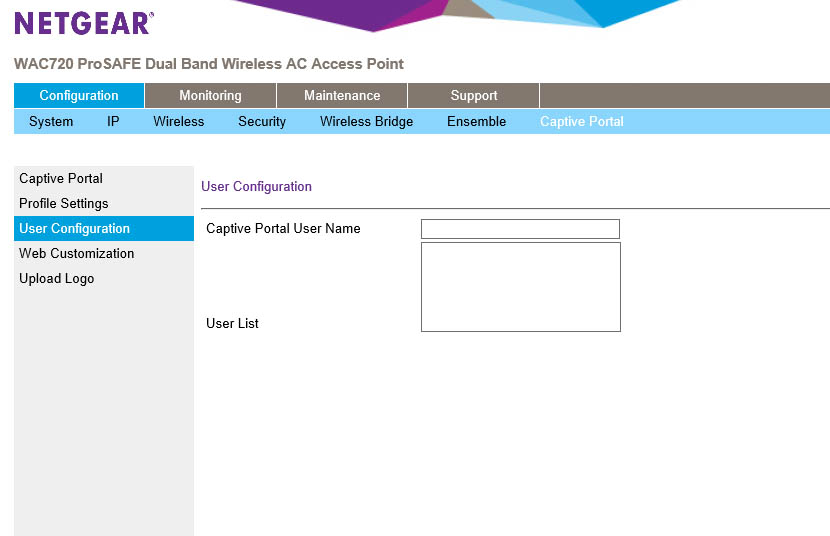Click inside the User List box
Image resolution: width=830 pixels, height=536 pixels.
coord(521,287)
